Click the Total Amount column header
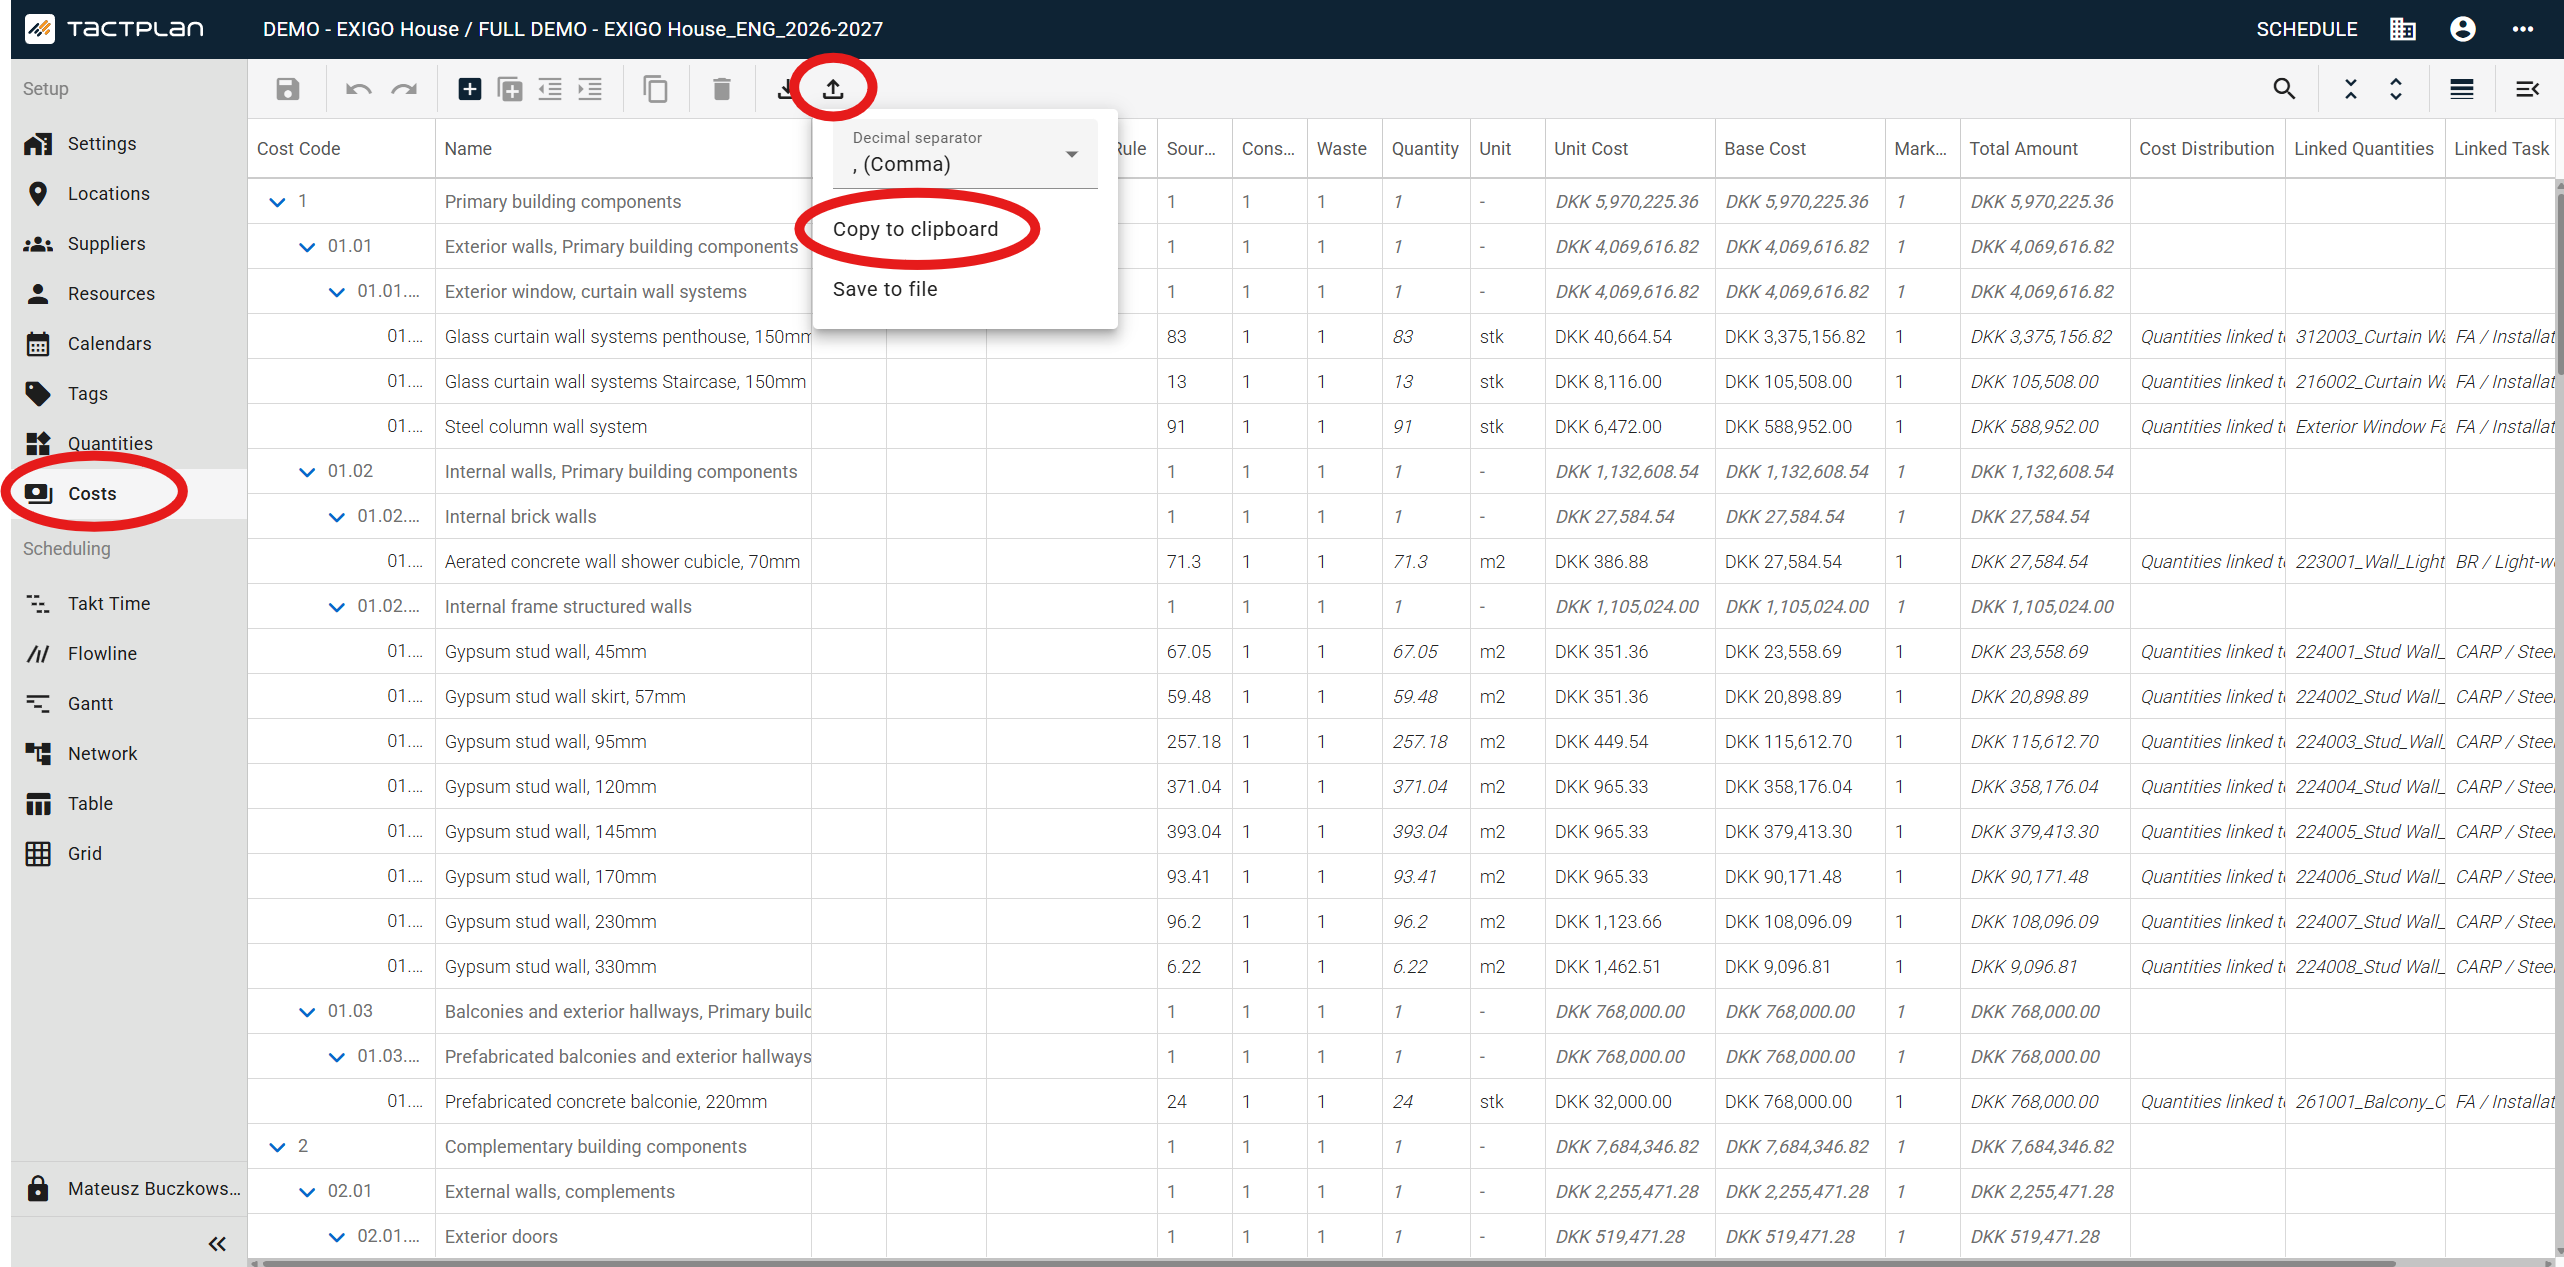 2044,149
